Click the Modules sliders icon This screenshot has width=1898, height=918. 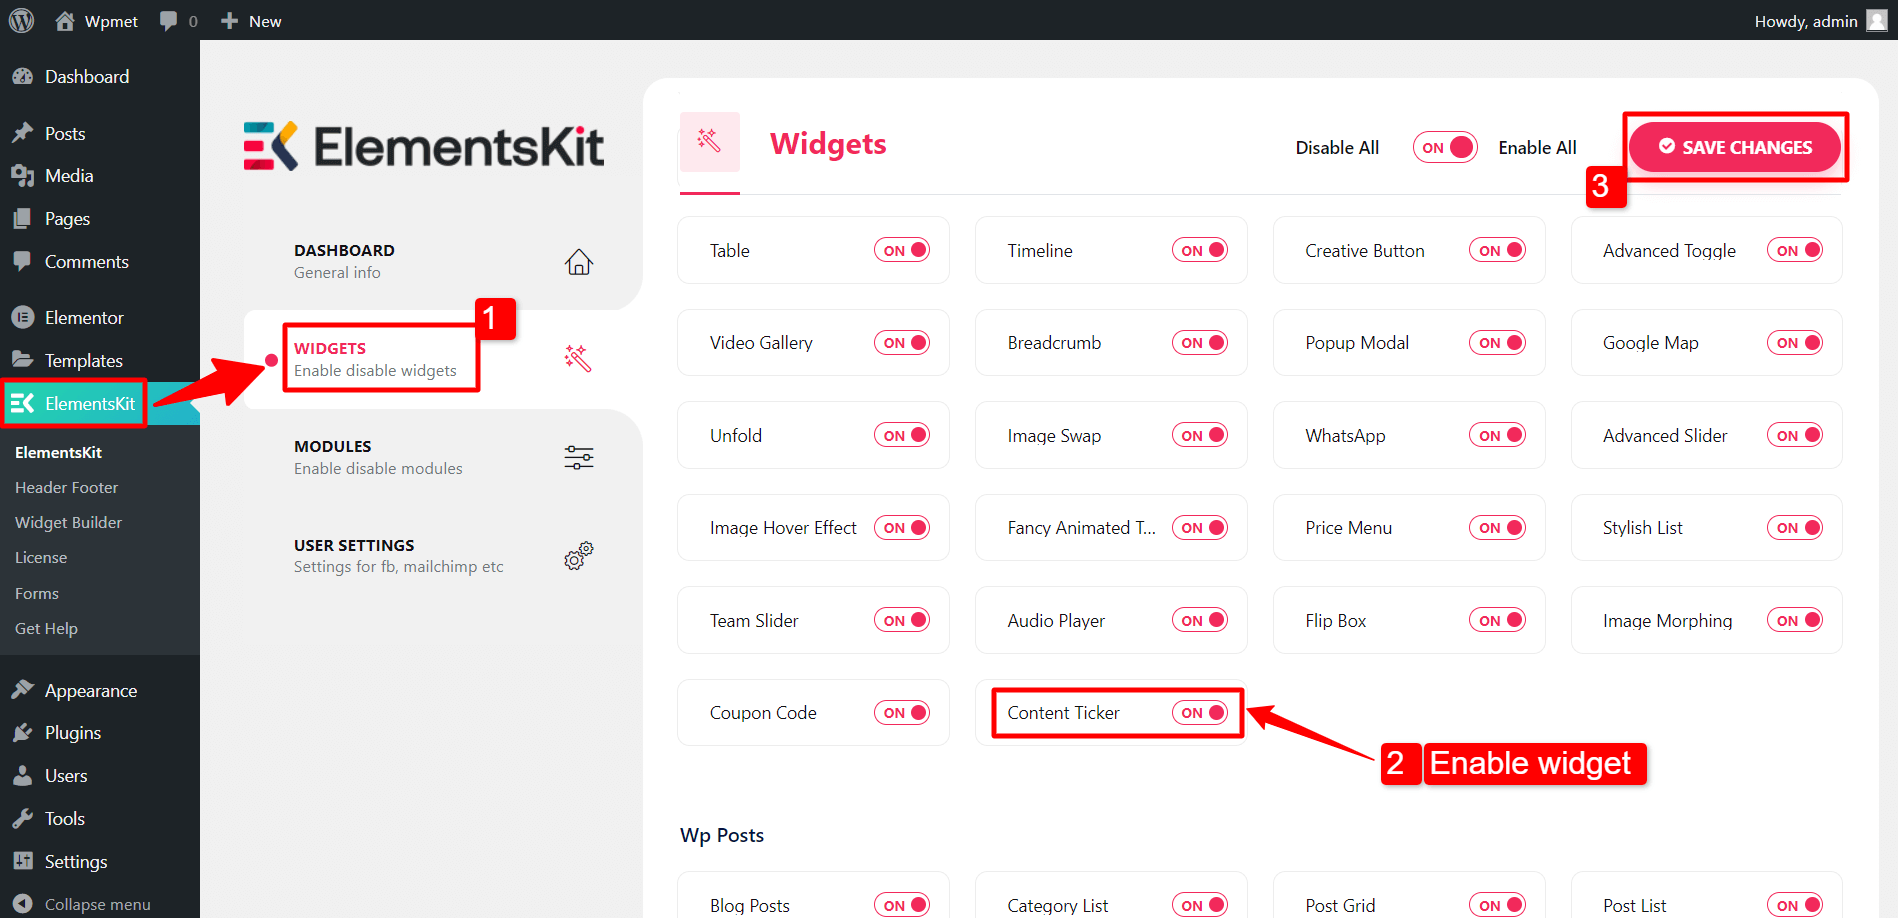click(579, 458)
